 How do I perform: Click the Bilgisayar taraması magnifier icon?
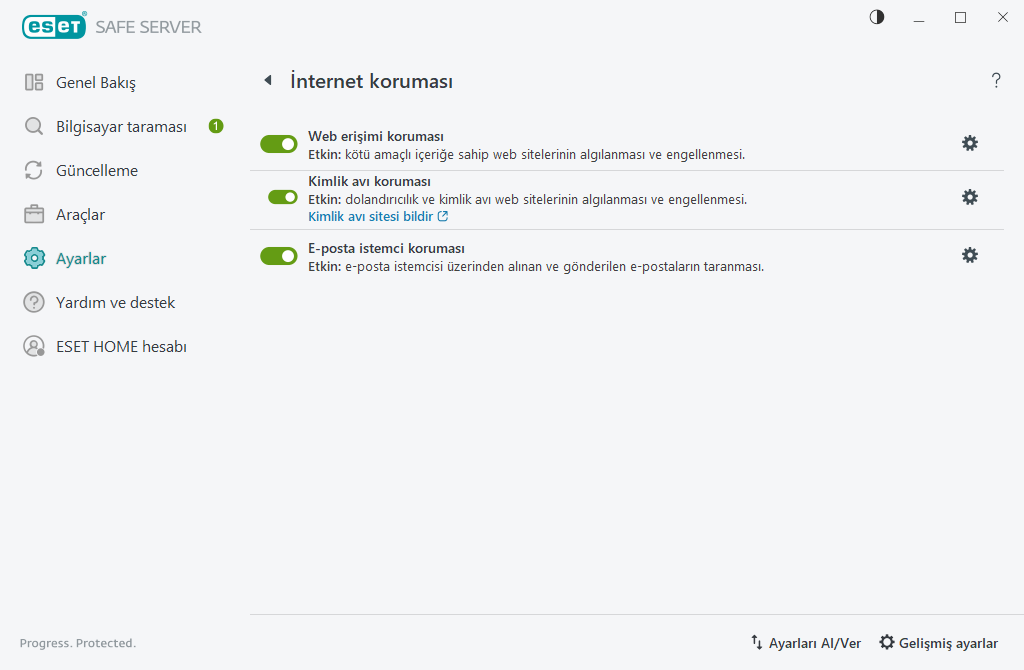pyautogui.click(x=34, y=127)
